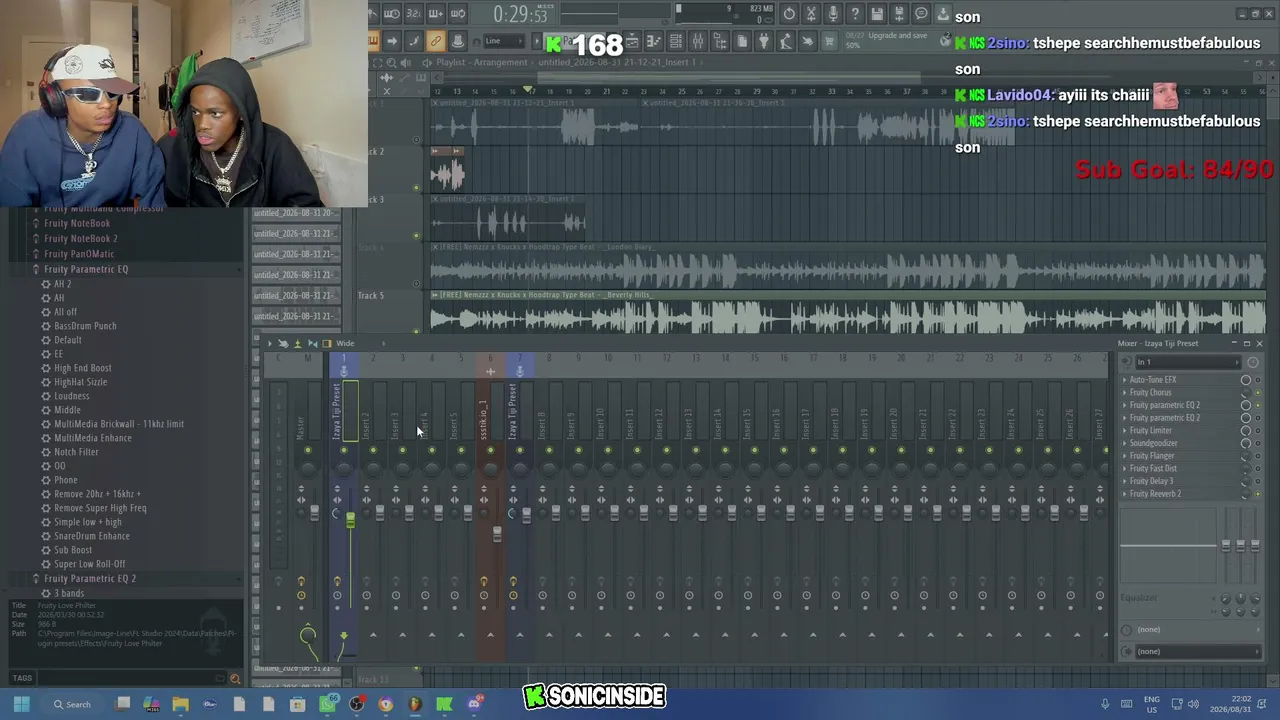Select the Super Low Roll-Off preset
Image resolution: width=1280 pixels, height=720 pixels.
click(89, 564)
